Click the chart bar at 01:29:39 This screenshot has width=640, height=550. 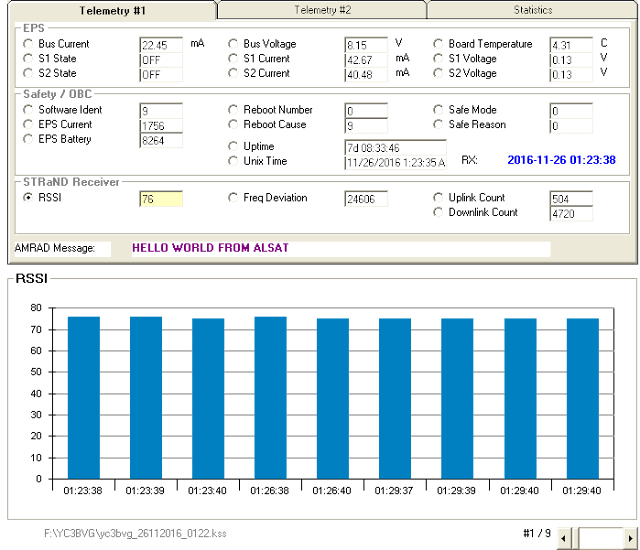(x=457, y=399)
